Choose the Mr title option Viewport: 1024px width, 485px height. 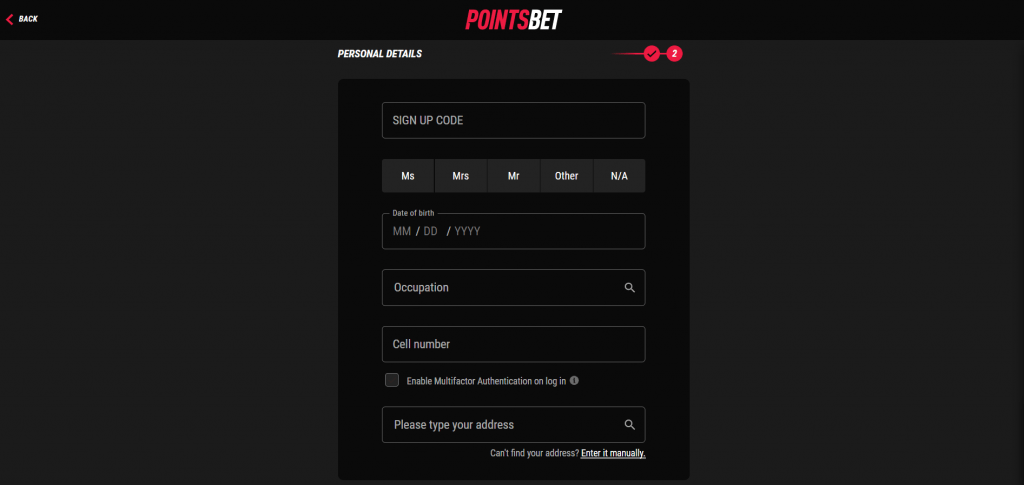coord(514,176)
